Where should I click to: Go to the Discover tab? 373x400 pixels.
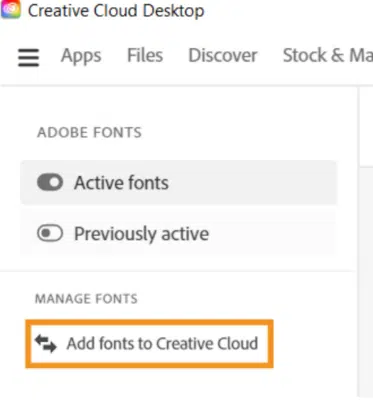click(x=223, y=55)
